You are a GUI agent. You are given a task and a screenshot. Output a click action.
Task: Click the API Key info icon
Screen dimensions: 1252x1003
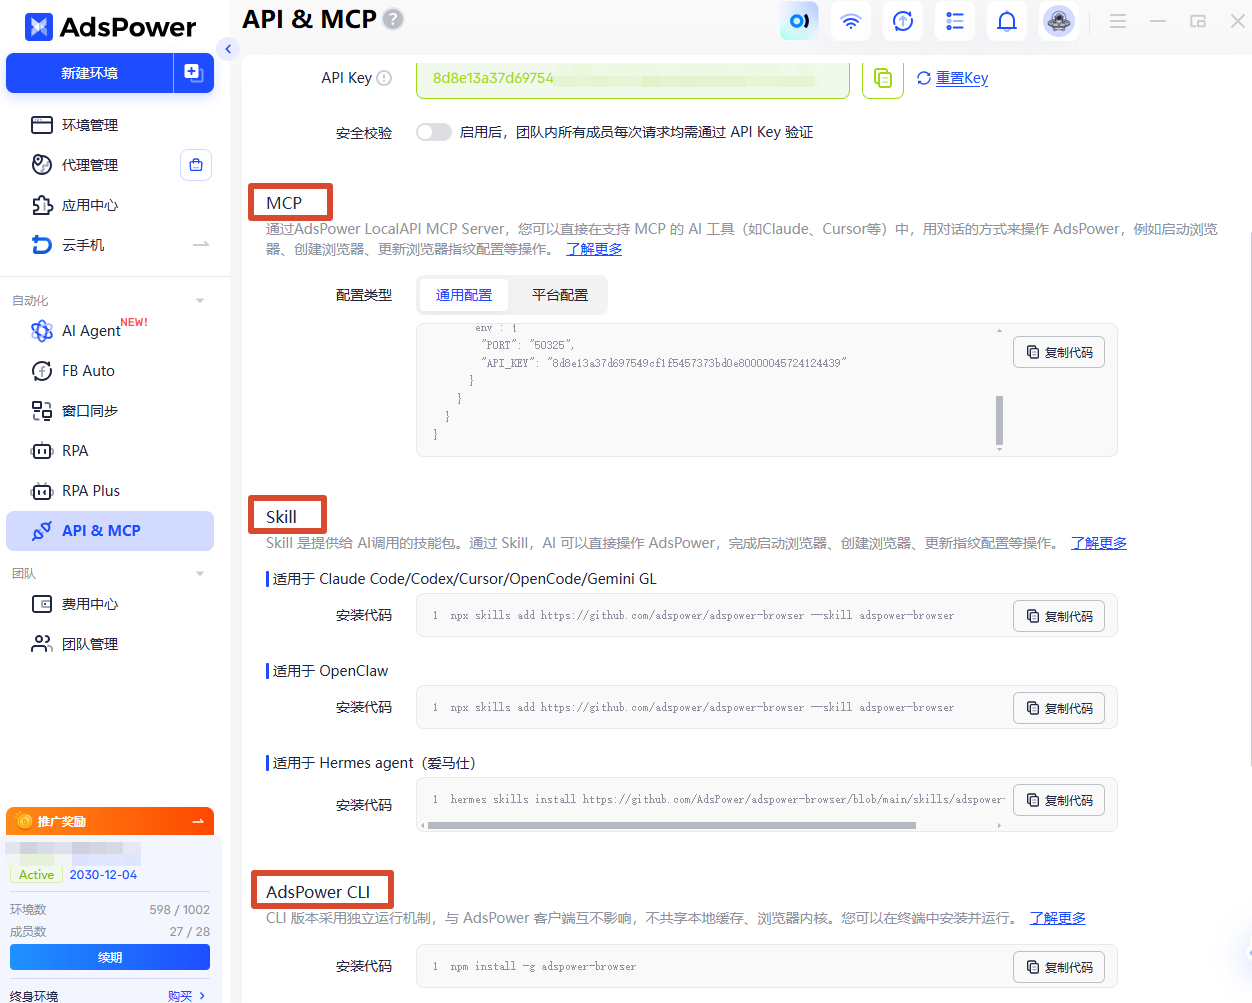click(x=384, y=78)
